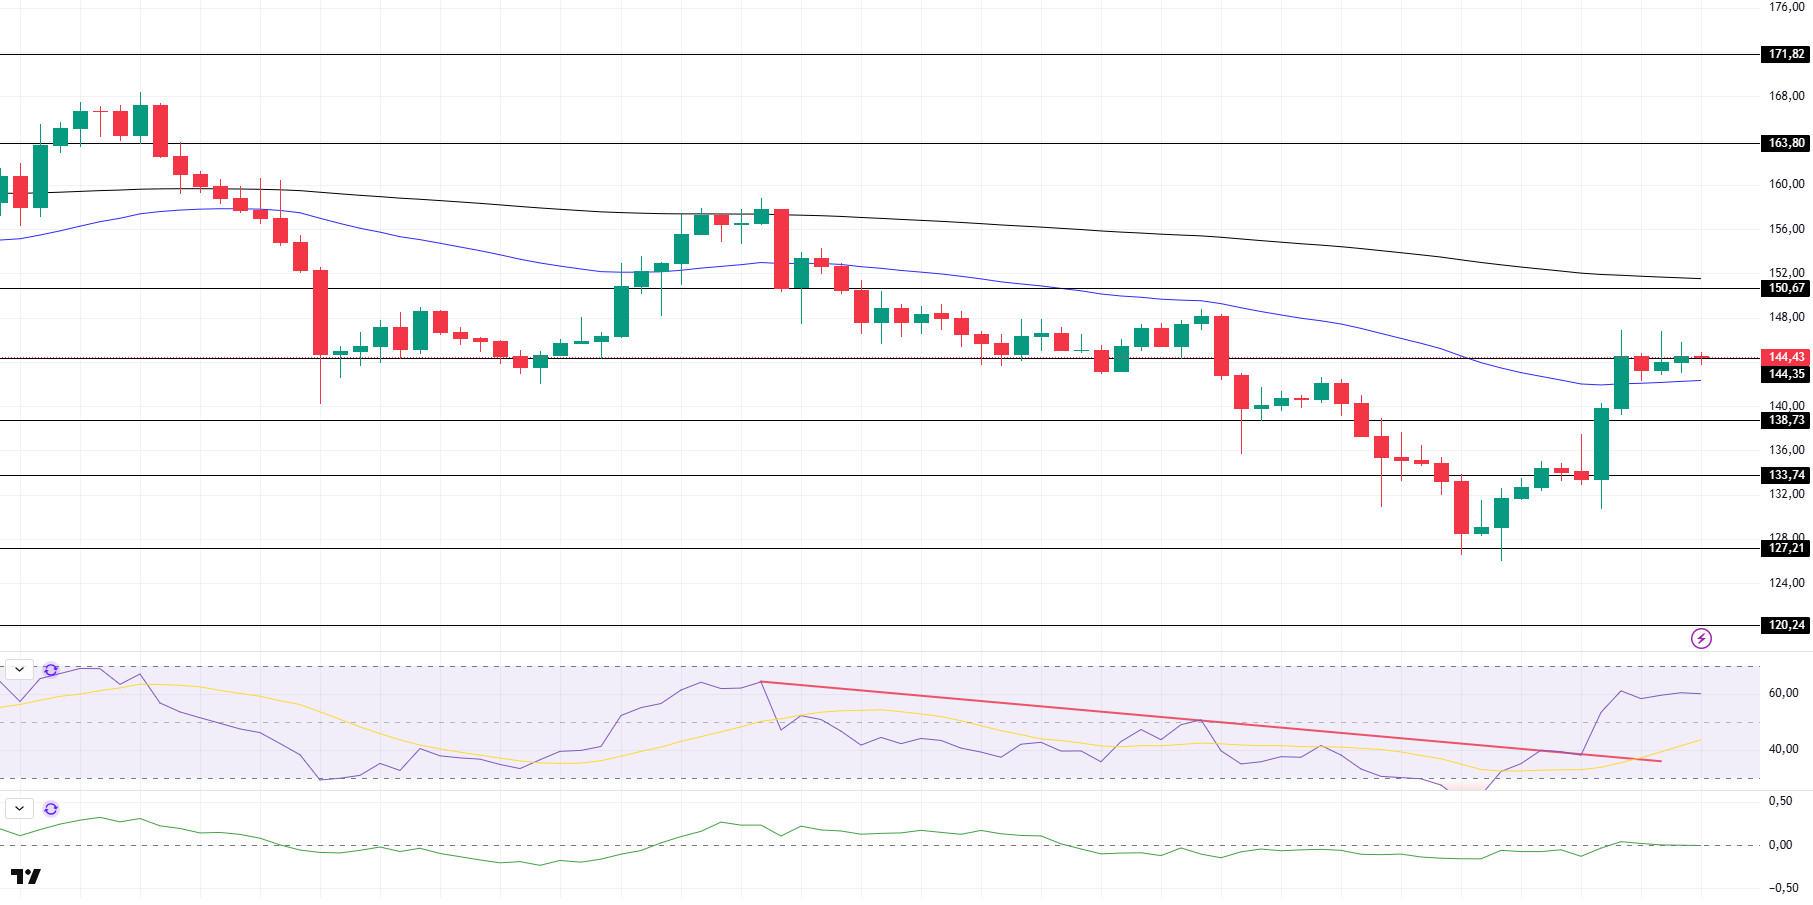Click the red 144,43 current price label

pyautogui.click(x=1786, y=357)
